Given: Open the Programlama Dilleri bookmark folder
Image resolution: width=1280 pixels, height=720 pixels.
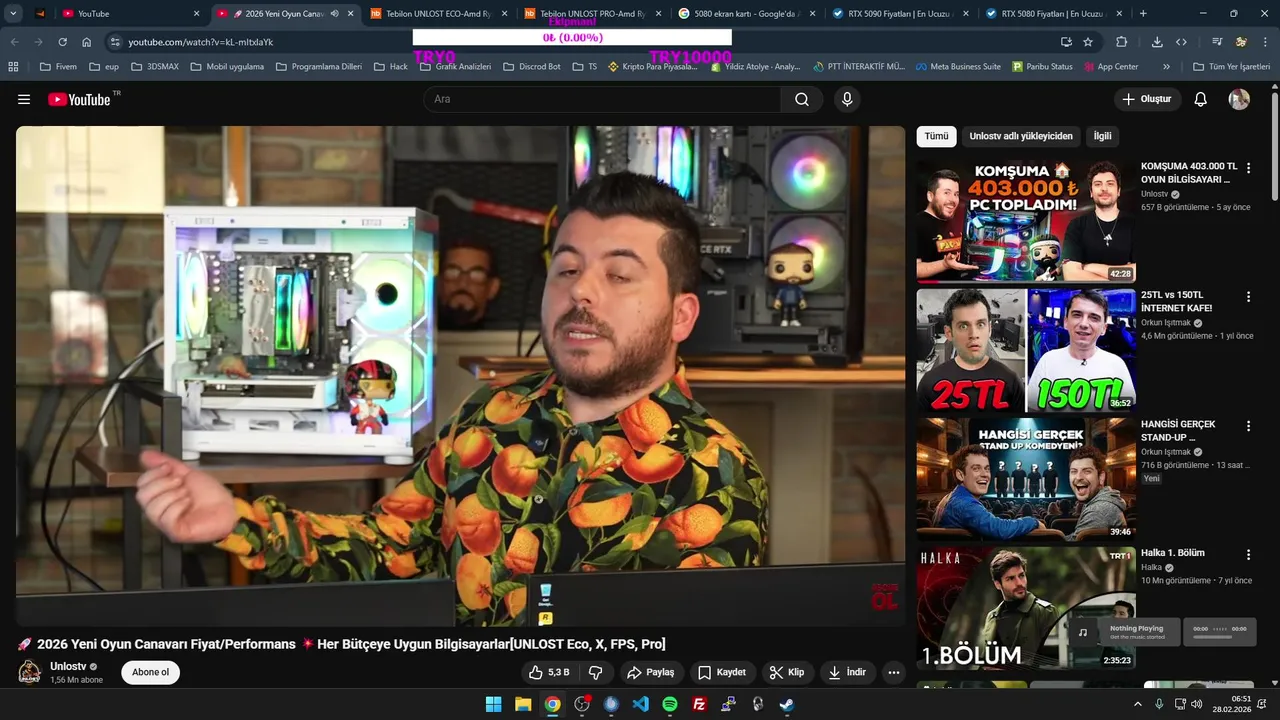Looking at the screenshot, I should [x=318, y=67].
